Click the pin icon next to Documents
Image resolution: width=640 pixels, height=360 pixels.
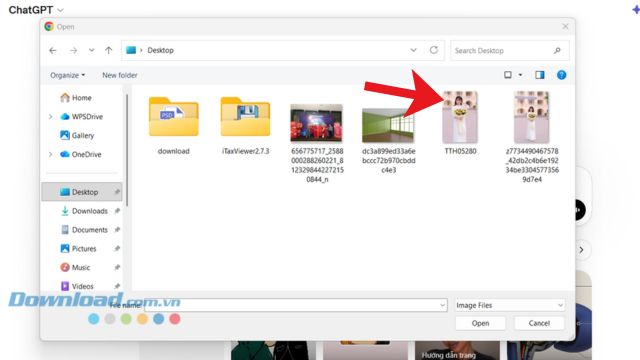[117, 230]
